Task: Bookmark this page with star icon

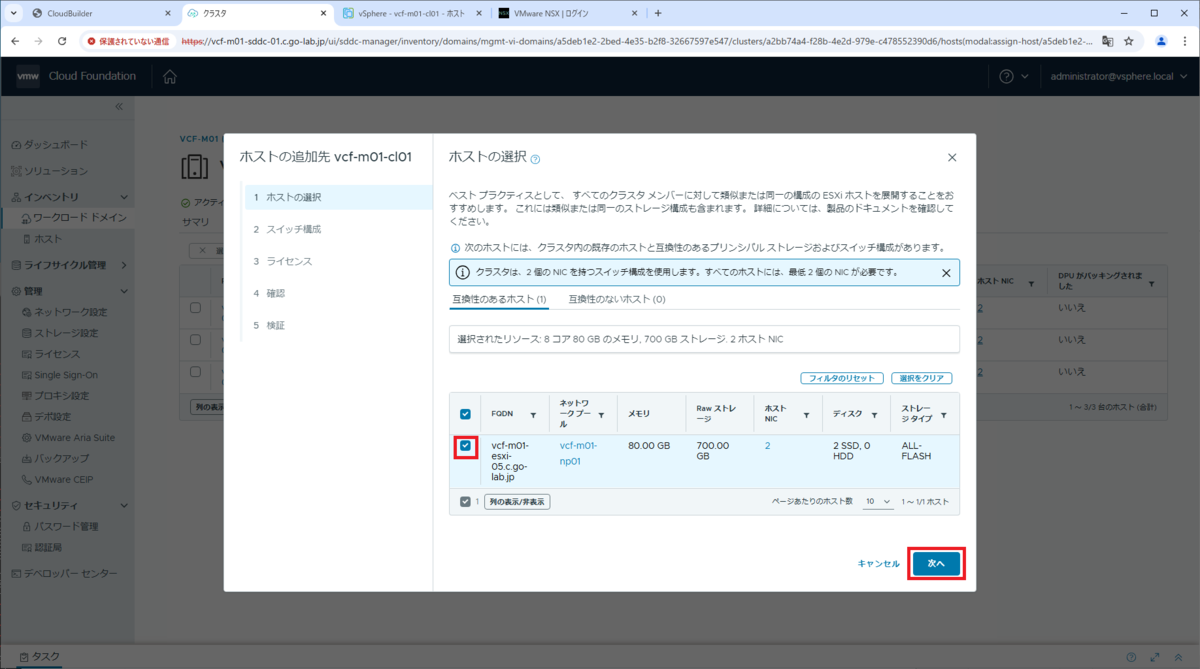Action: pos(1129,41)
